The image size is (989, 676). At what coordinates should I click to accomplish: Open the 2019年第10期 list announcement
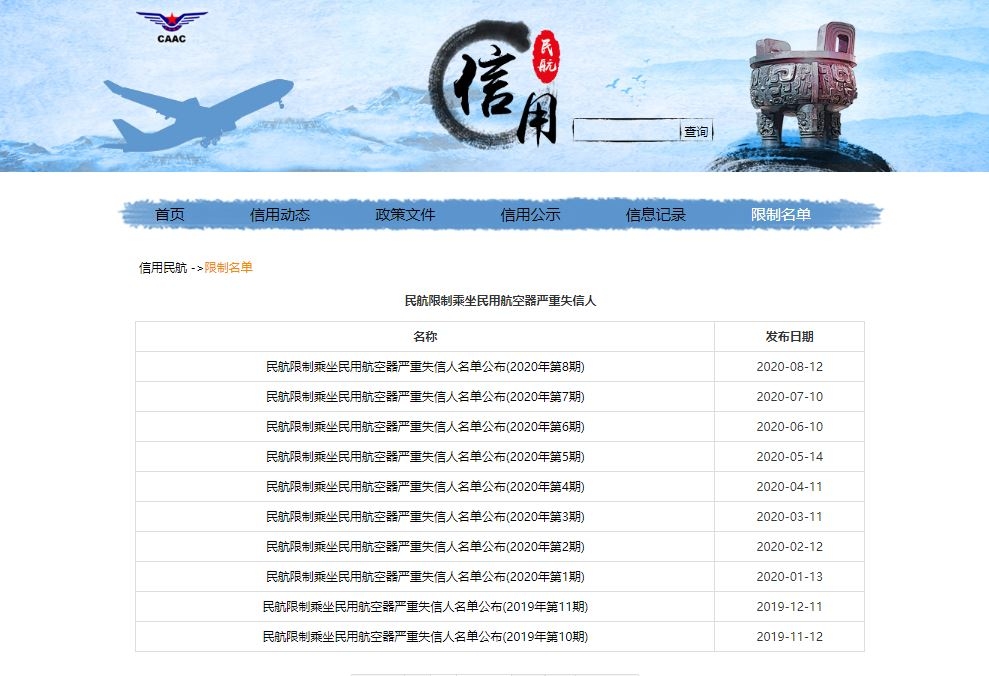pyautogui.click(x=425, y=637)
